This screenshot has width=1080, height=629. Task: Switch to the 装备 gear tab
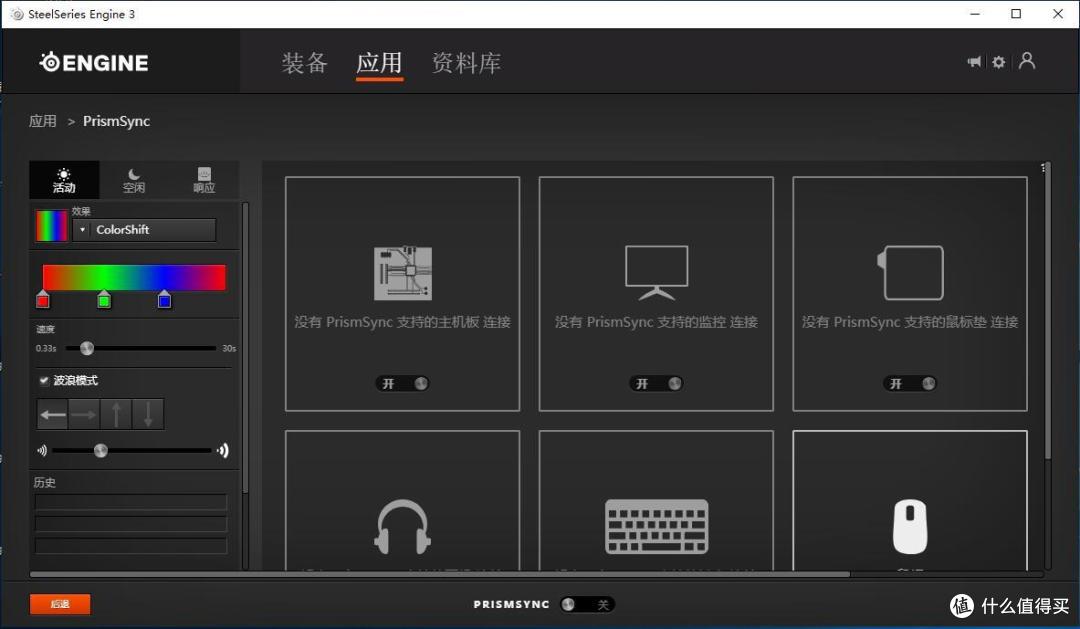tap(304, 63)
